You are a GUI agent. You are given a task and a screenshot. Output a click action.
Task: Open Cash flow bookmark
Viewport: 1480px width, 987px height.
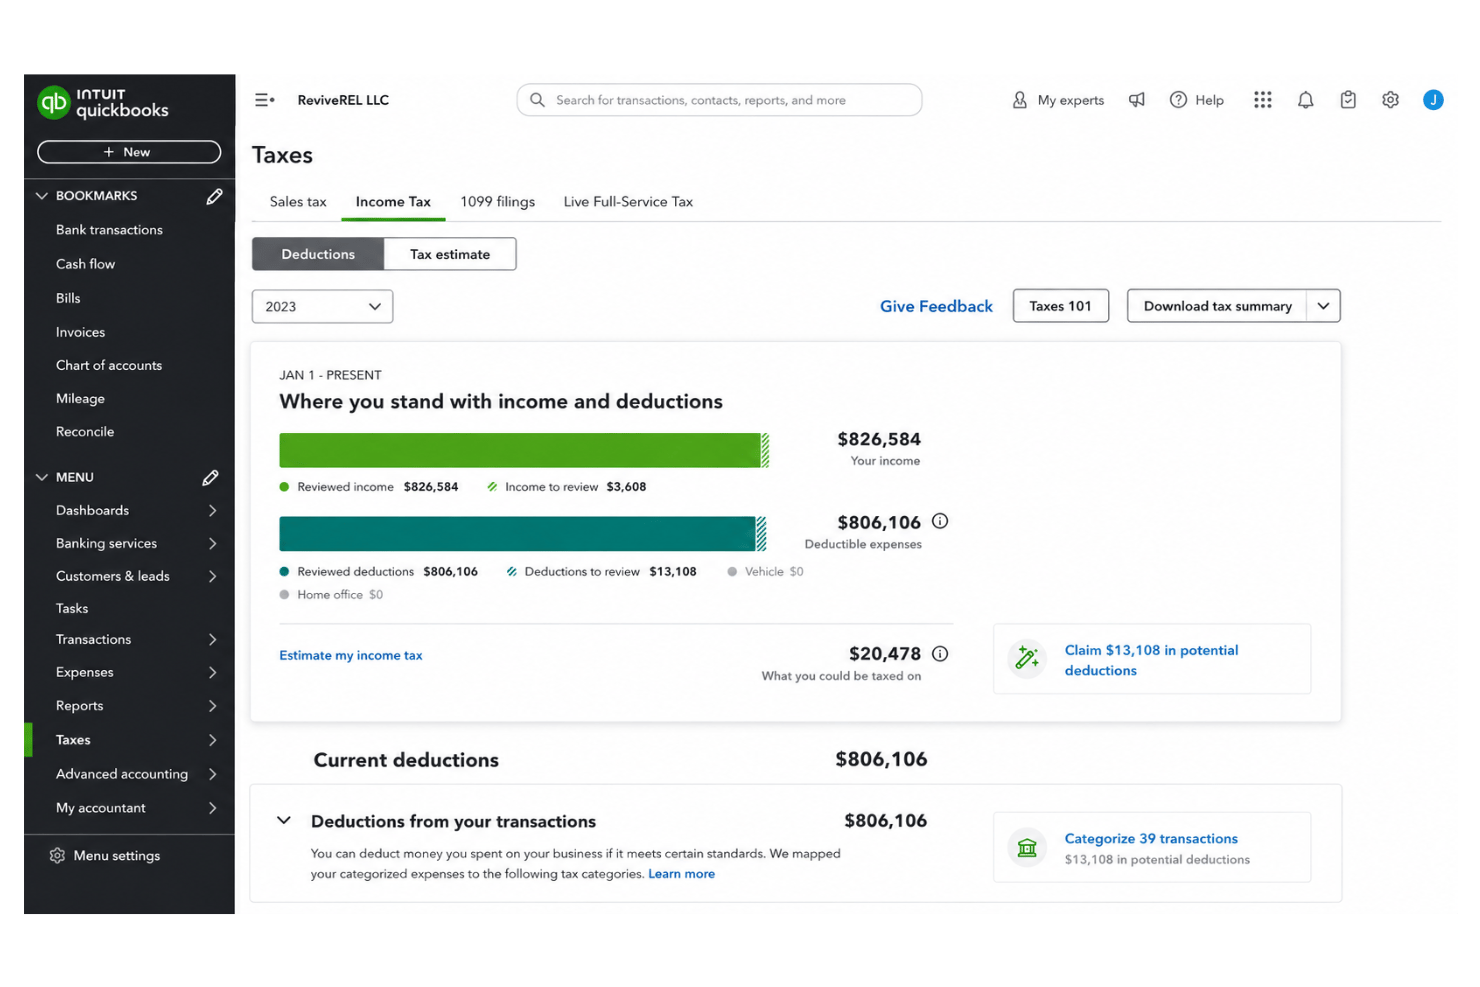click(85, 264)
